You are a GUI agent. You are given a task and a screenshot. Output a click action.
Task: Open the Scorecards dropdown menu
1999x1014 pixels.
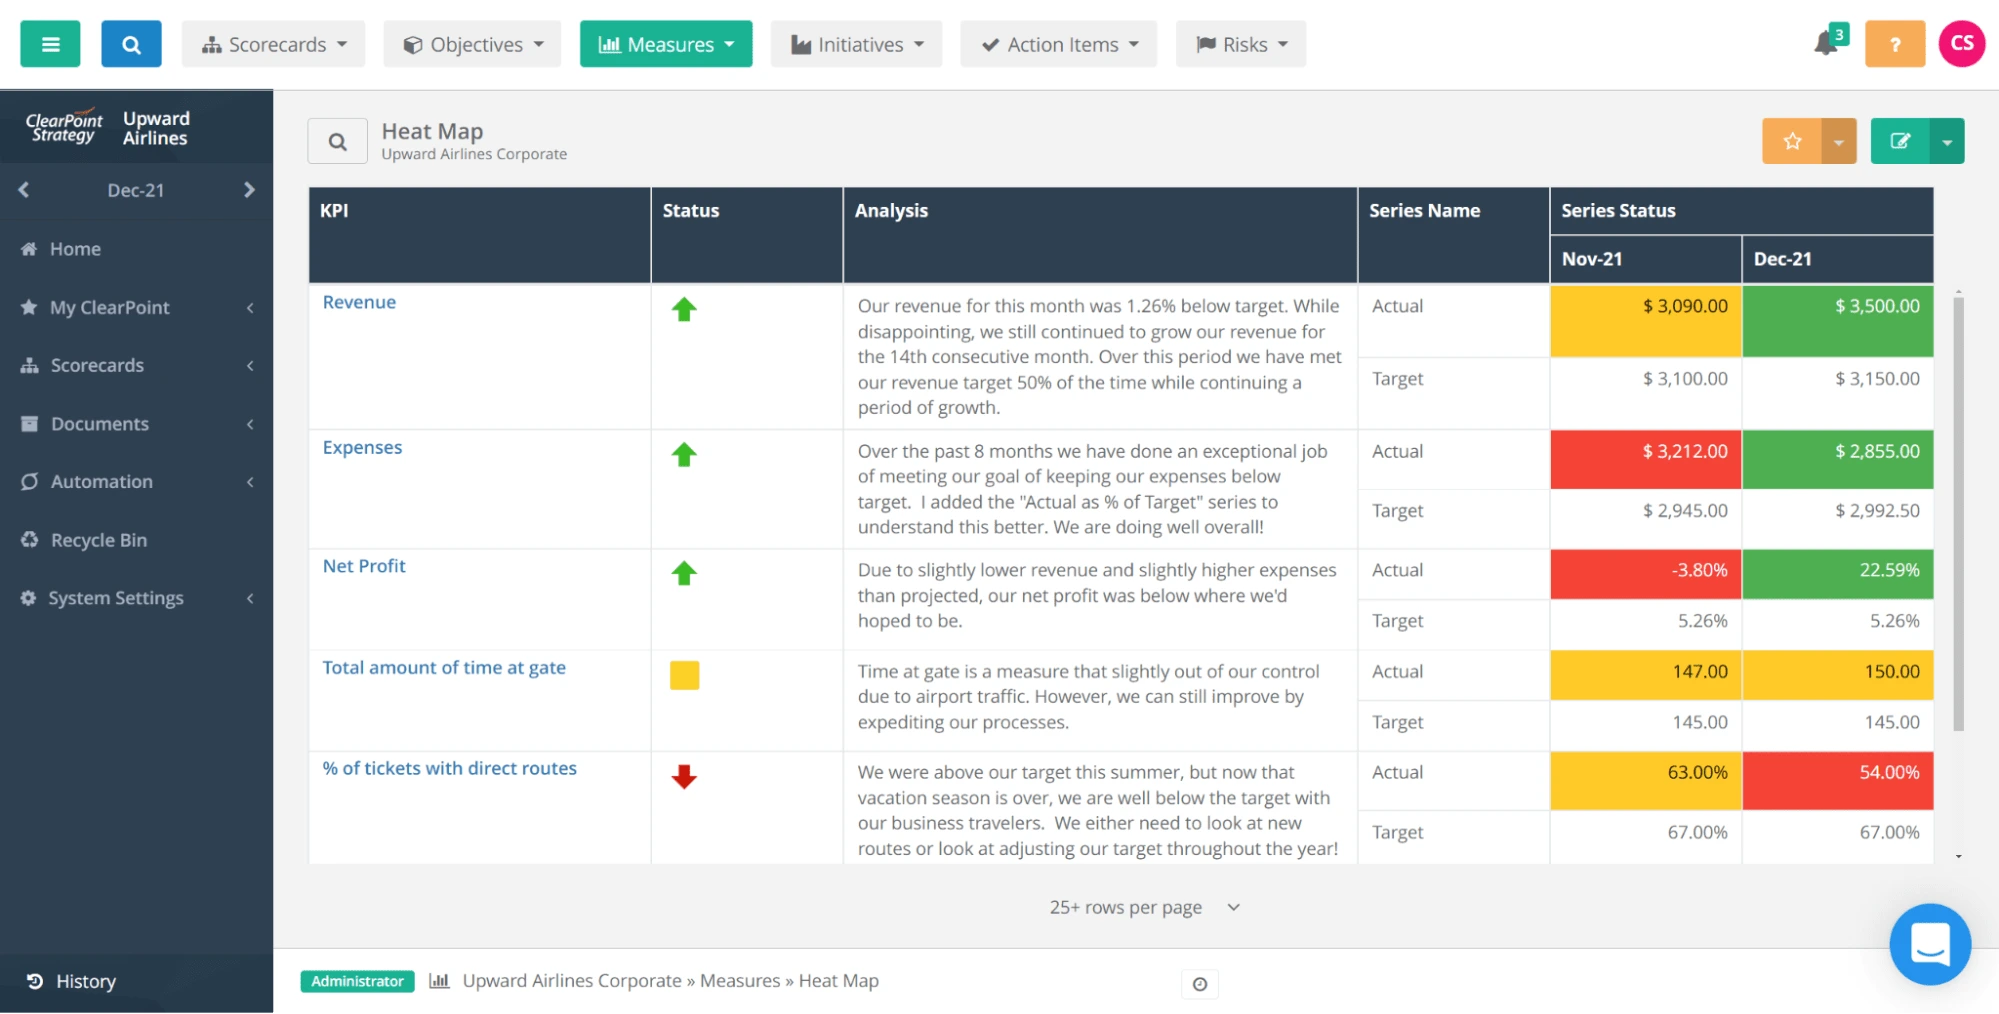273,44
